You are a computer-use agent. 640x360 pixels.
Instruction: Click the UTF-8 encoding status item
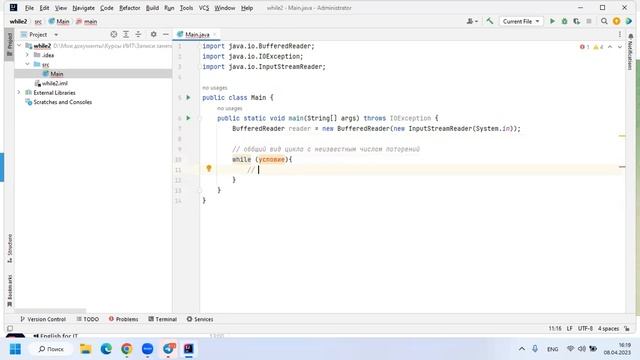585,329
